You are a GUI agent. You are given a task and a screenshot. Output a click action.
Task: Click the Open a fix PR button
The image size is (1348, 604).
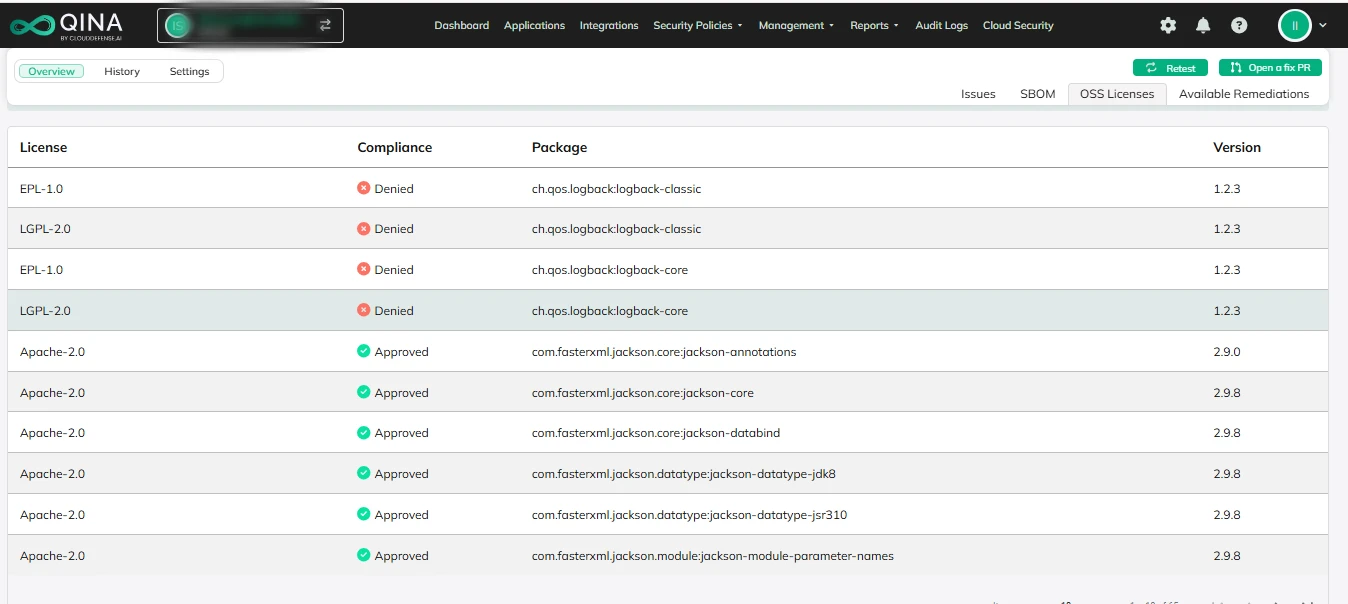pyautogui.click(x=1270, y=68)
